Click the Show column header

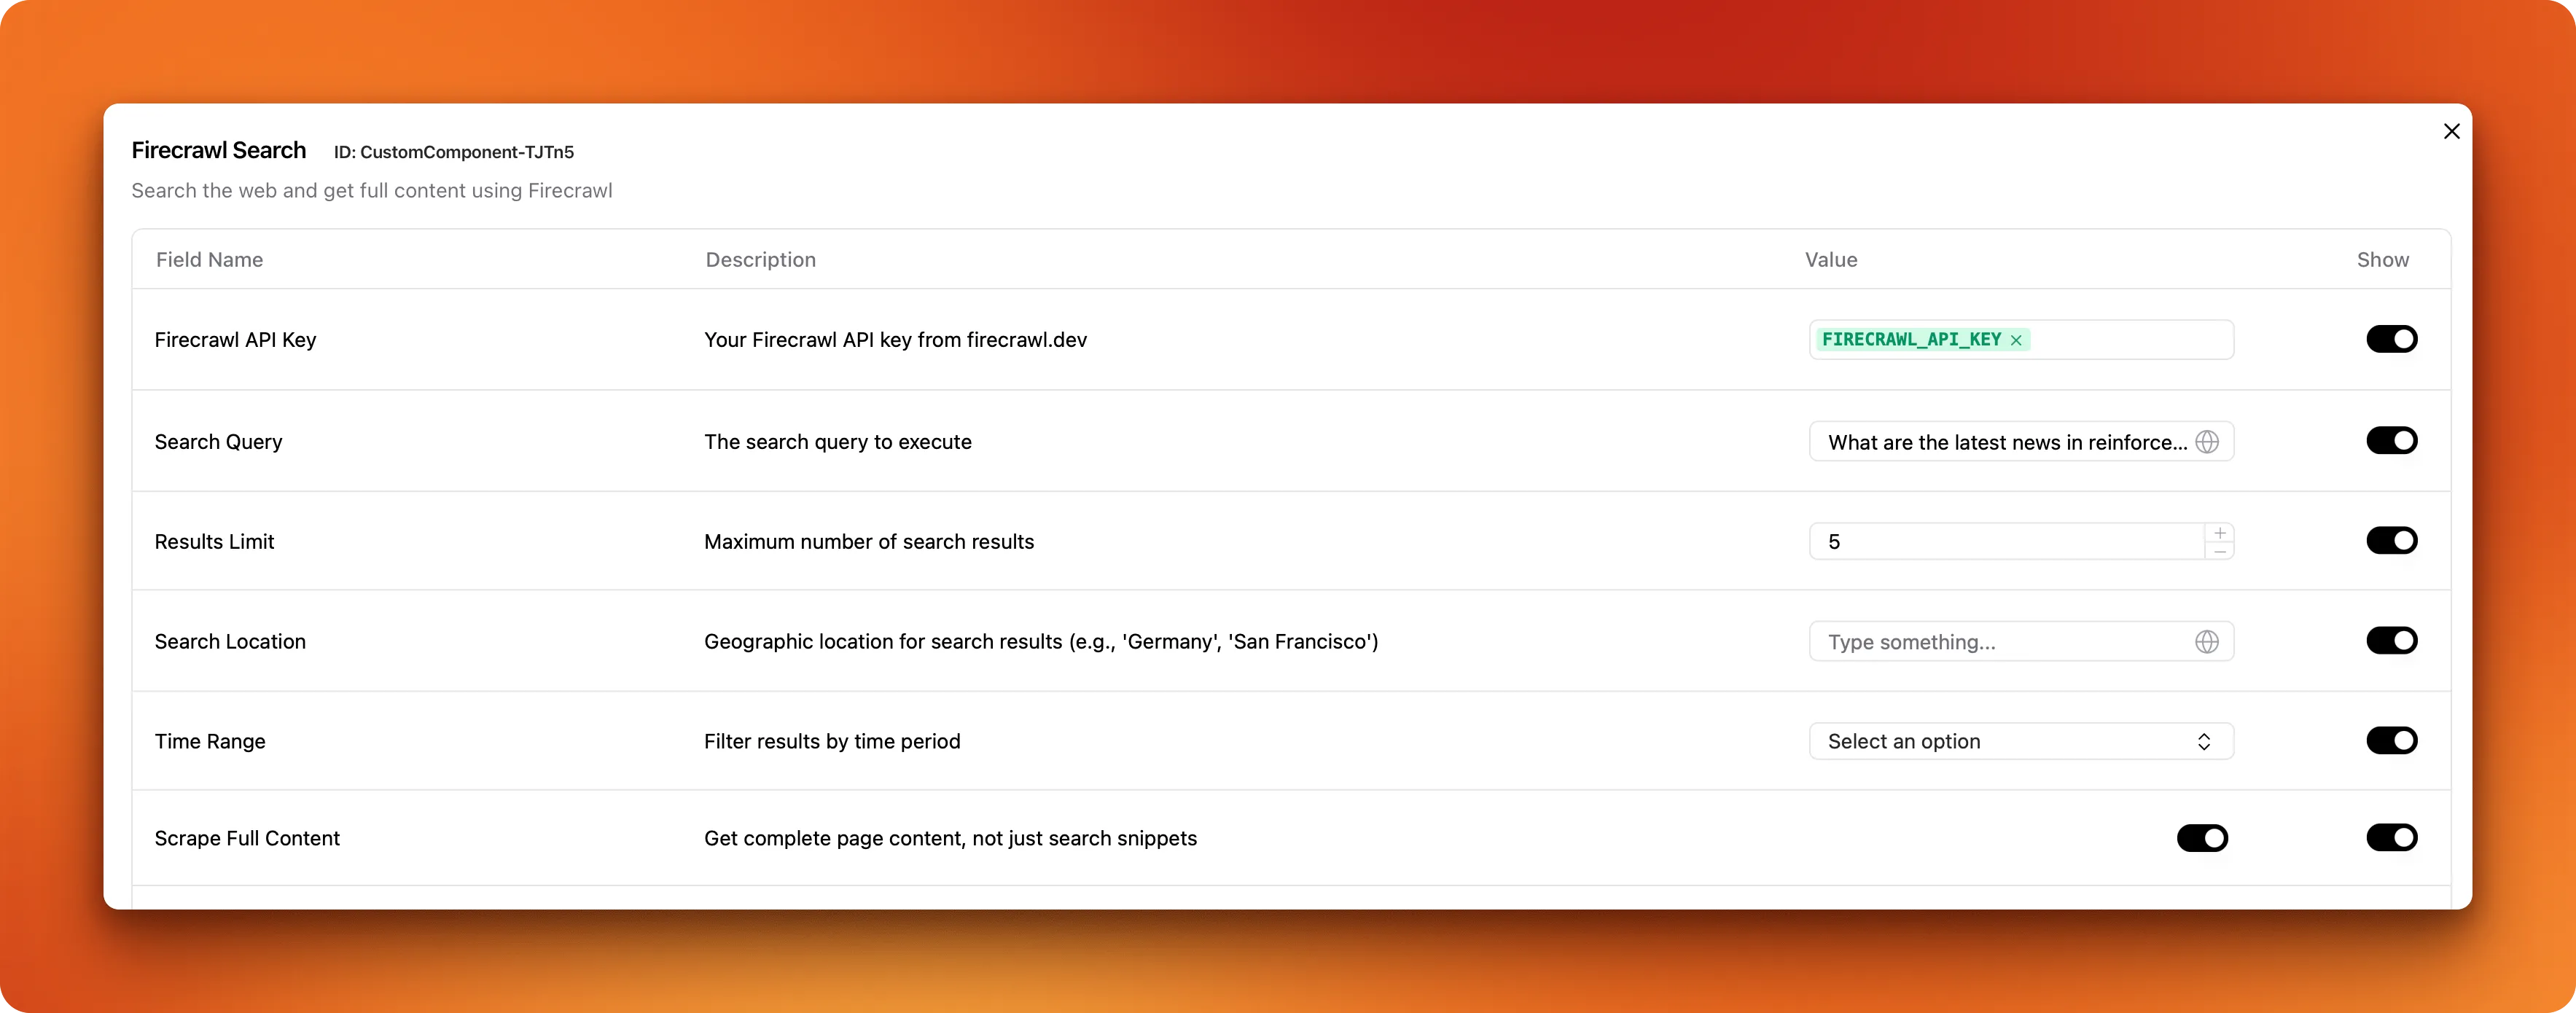pyautogui.click(x=2383, y=259)
